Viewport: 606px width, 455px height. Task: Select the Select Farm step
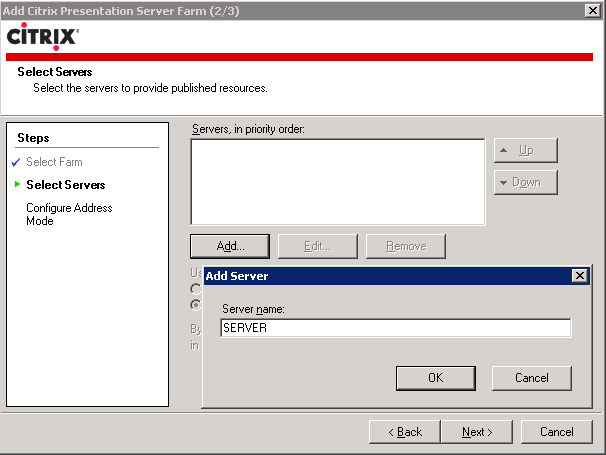54,162
